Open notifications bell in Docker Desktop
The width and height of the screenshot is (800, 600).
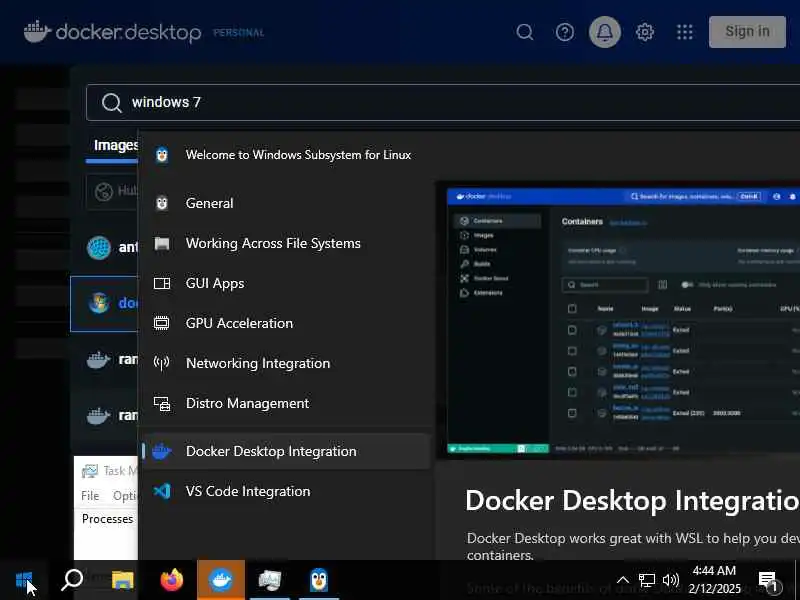[605, 32]
